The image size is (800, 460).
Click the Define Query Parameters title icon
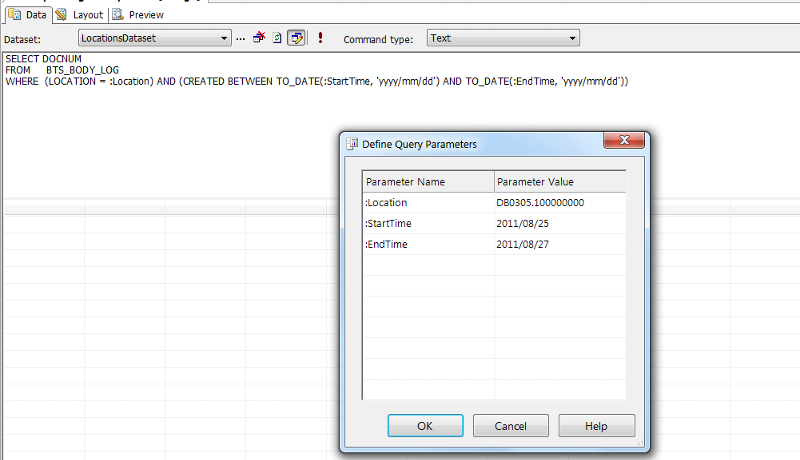(352, 144)
